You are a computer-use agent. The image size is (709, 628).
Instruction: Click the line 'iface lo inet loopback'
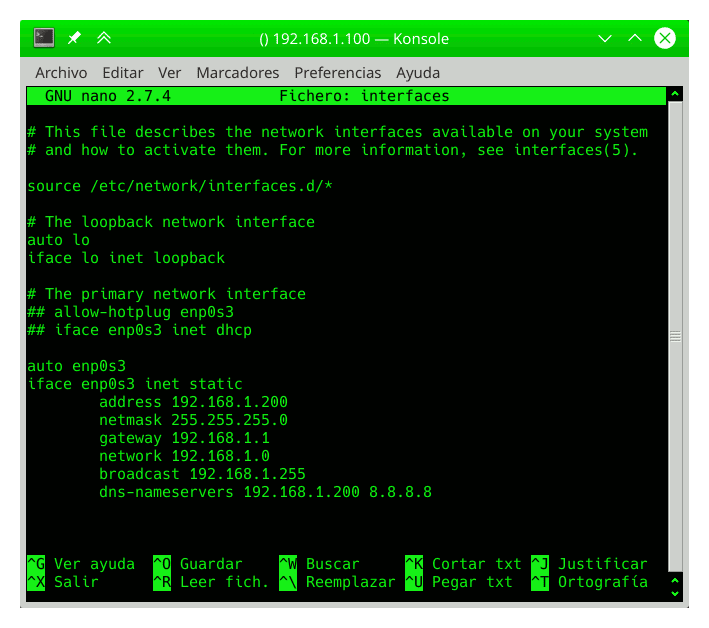coord(126,258)
